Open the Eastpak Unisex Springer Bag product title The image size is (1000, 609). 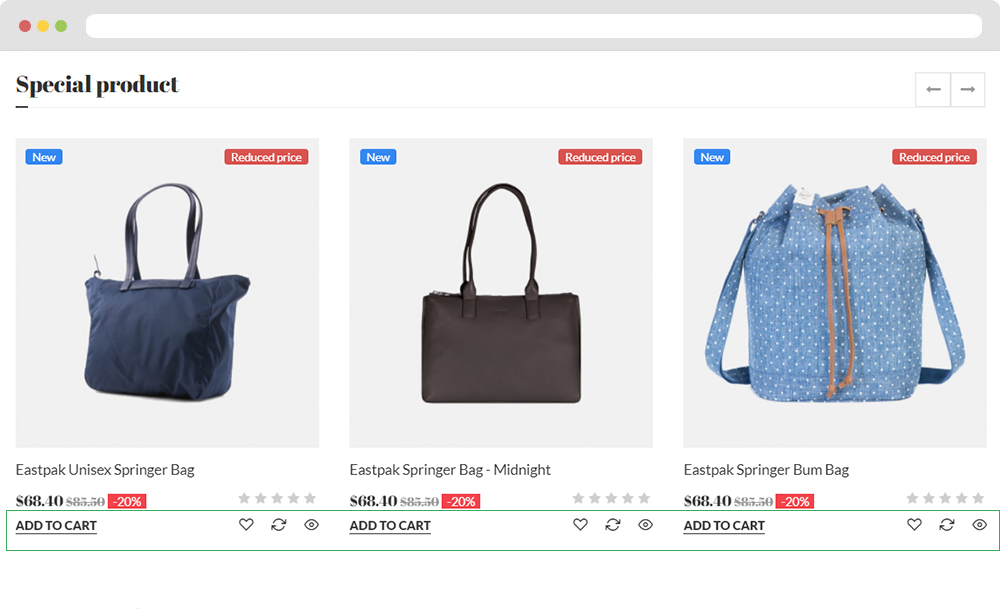[x=105, y=470]
